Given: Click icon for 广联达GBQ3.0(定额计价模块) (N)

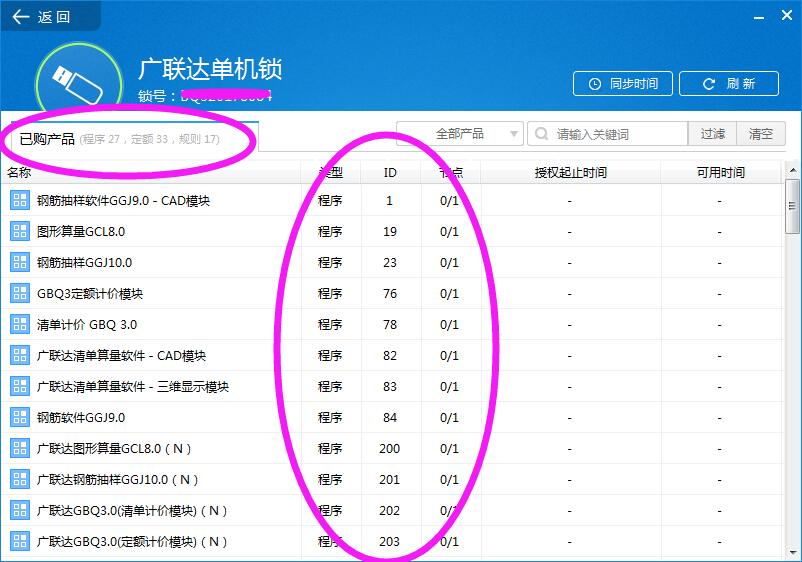Looking at the screenshot, I should point(20,541).
